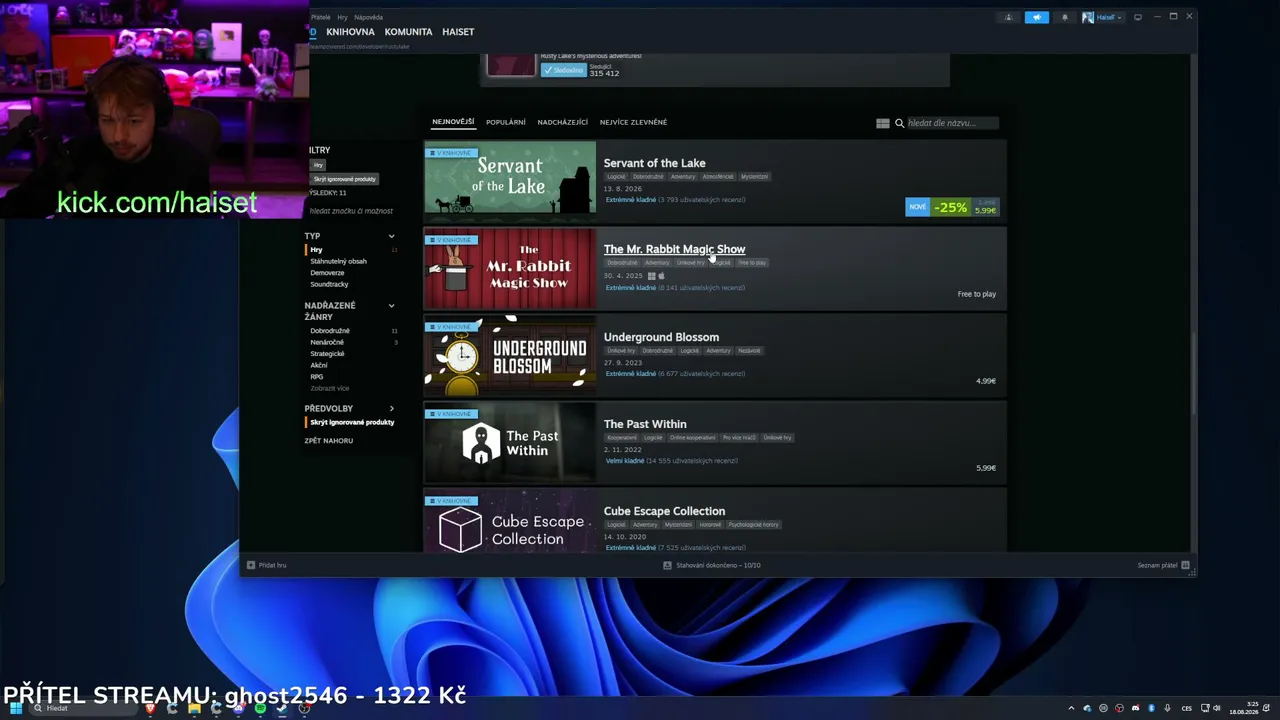This screenshot has width=1280, height=720.
Task: Collapse the TYP filter section
Action: 391,236
